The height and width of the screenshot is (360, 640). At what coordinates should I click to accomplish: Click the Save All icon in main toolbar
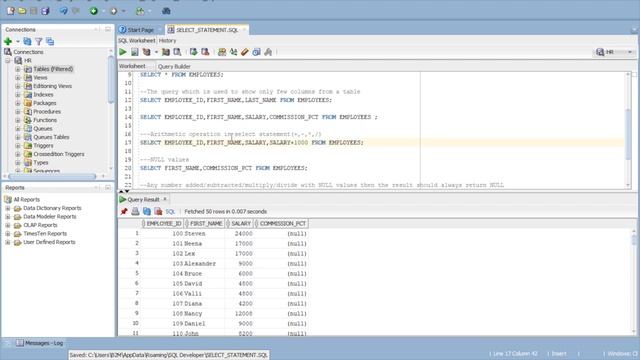[45, 11]
